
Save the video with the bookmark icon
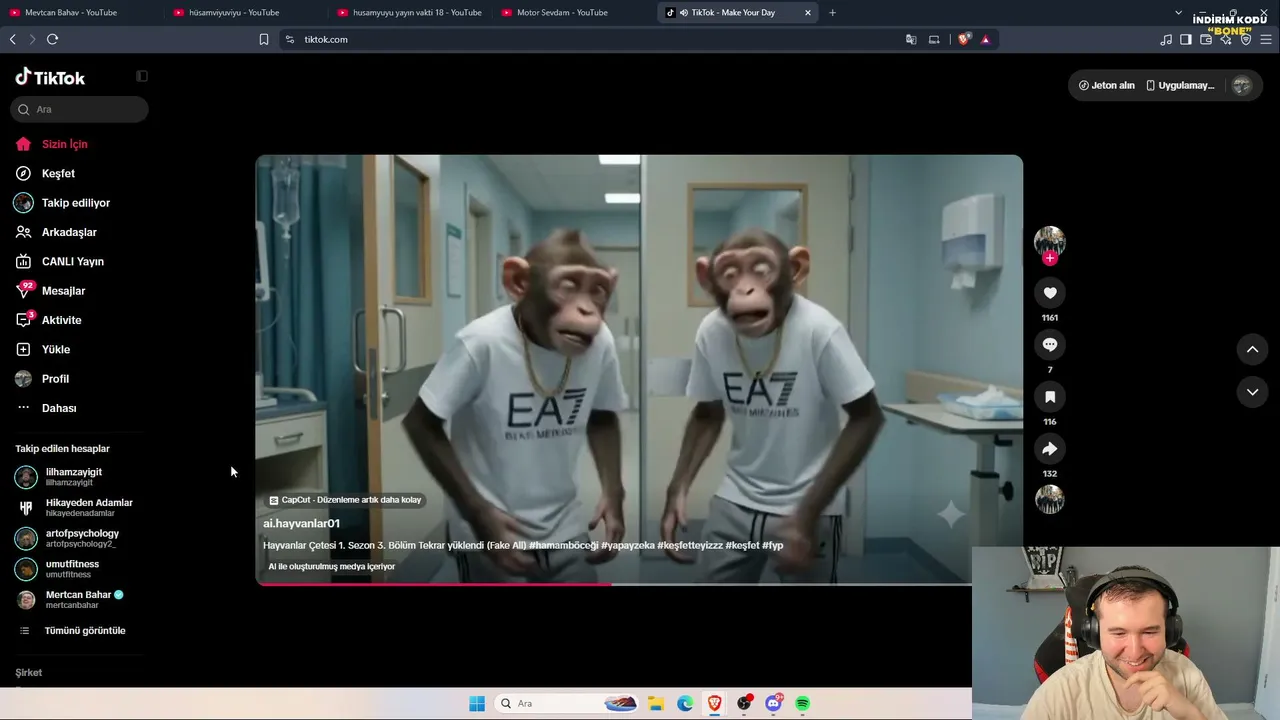tap(1049, 397)
